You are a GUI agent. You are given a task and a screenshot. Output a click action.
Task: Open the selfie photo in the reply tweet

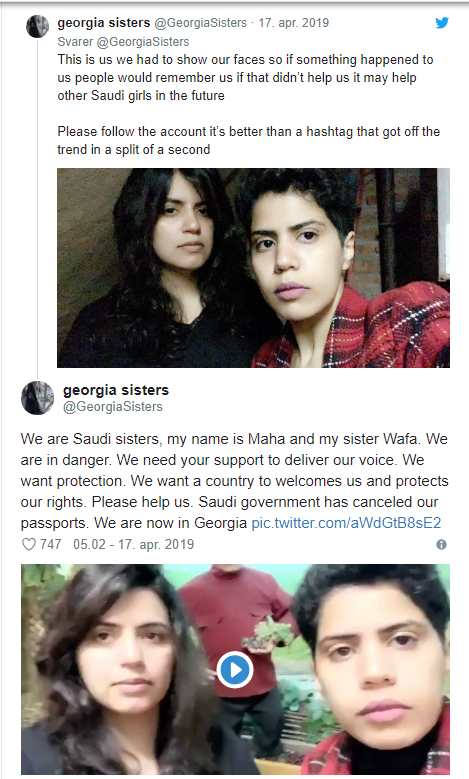[253, 268]
